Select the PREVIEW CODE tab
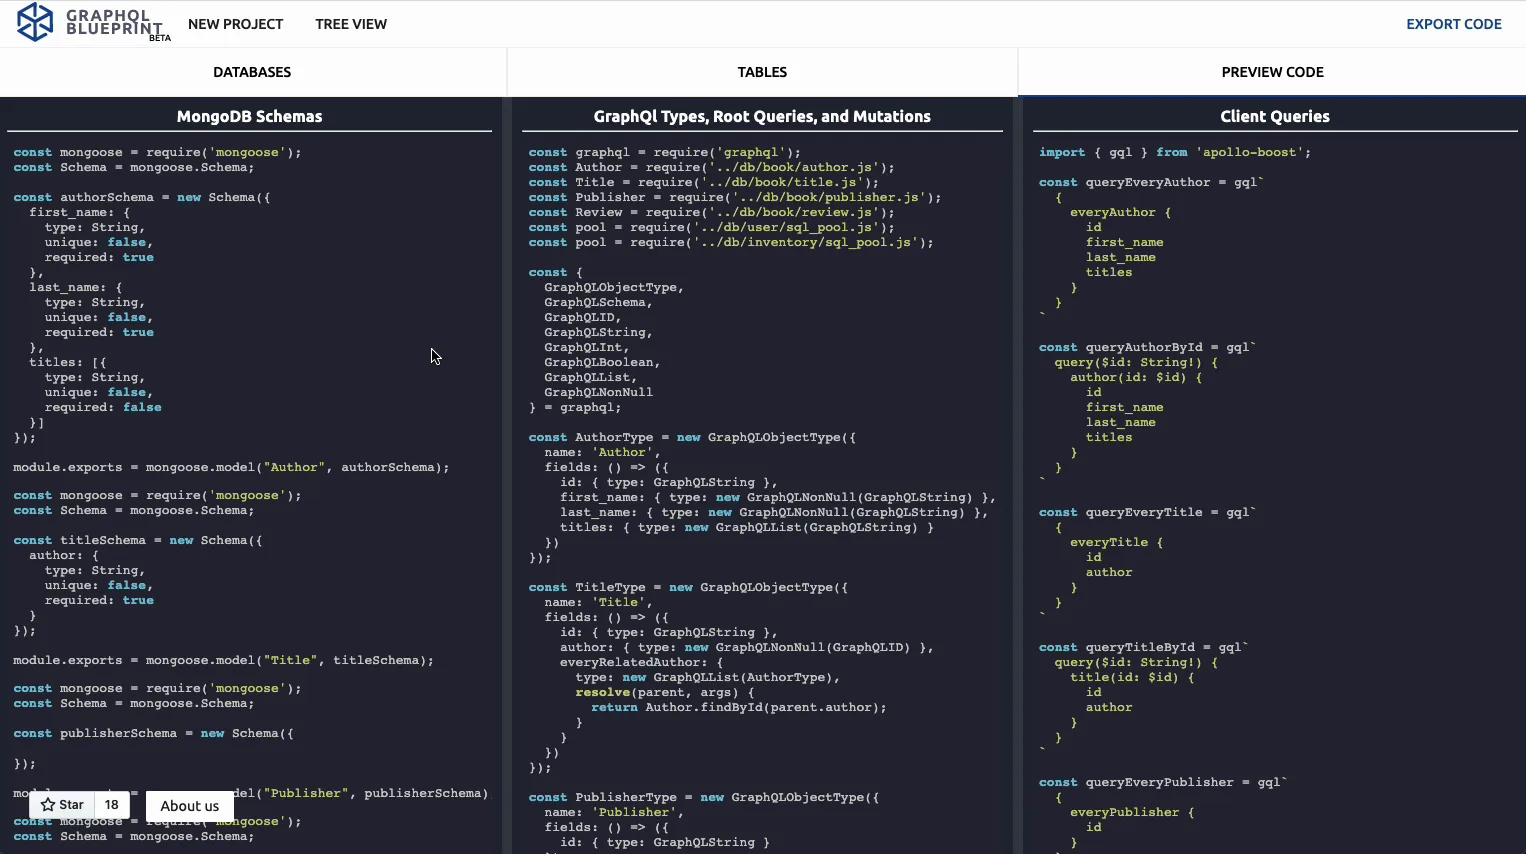The image size is (1526, 854). point(1272,72)
